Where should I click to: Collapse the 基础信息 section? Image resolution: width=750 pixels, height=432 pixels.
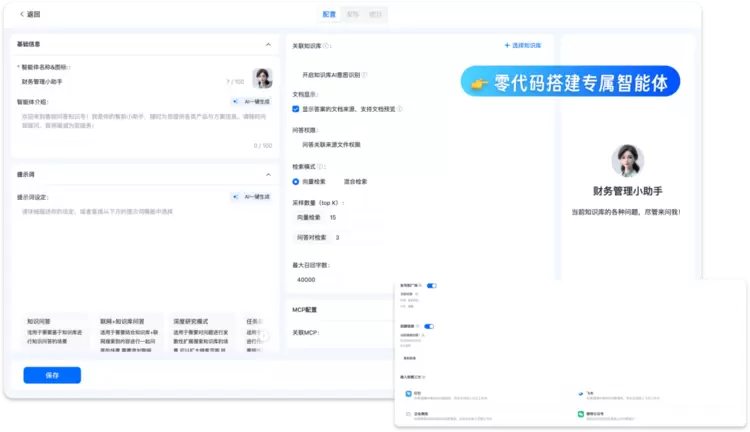267,45
